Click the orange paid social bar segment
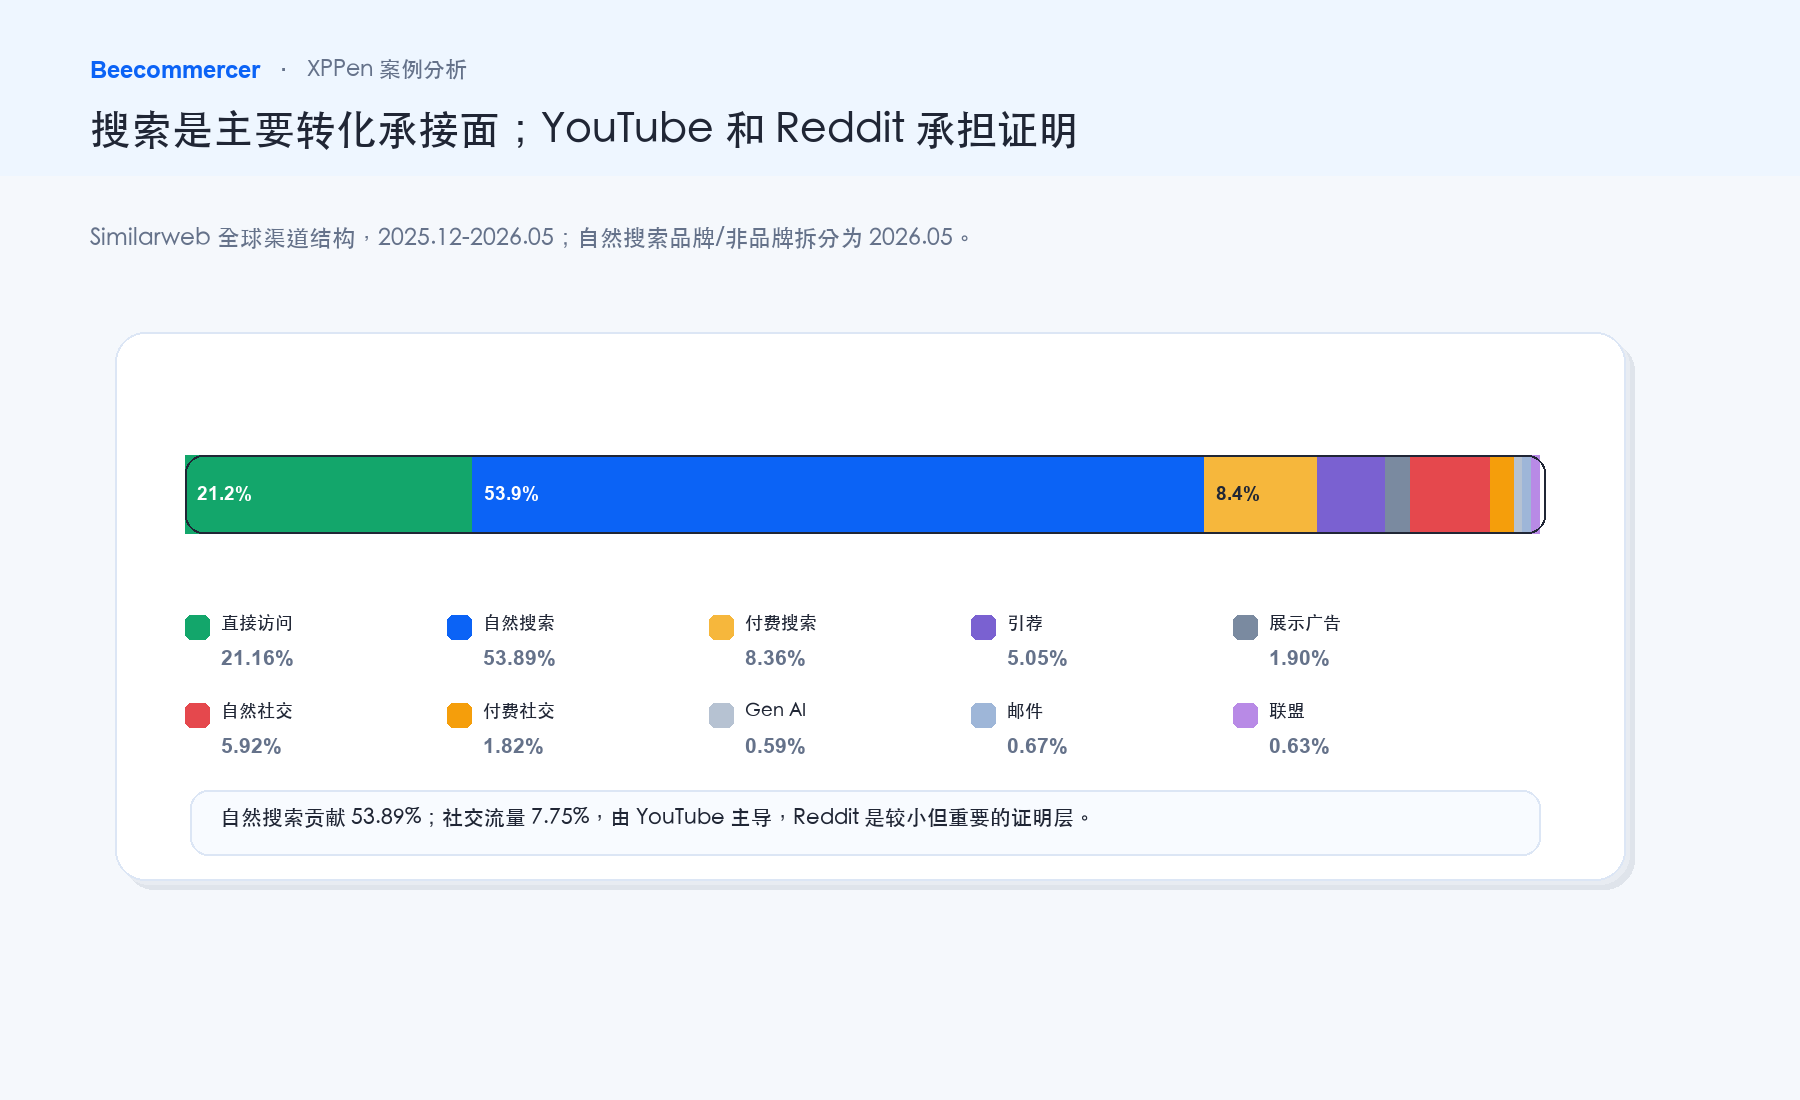This screenshot has height=1100, width=1800. pyautogui.click(x=1502, y=494)
